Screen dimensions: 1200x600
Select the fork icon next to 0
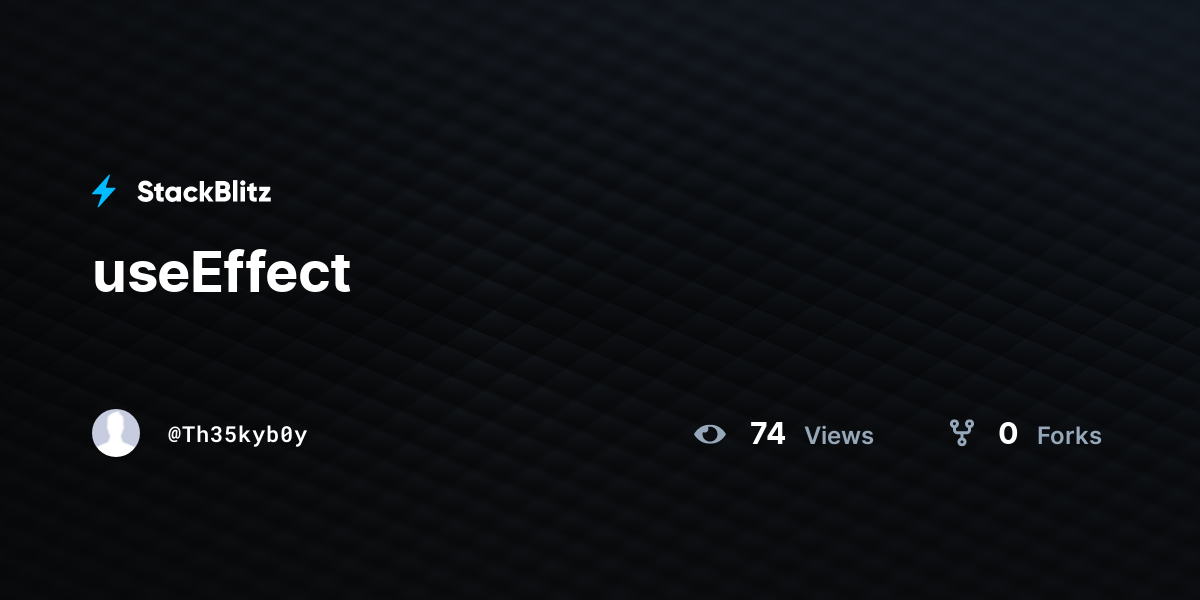(x=961, y=433)
